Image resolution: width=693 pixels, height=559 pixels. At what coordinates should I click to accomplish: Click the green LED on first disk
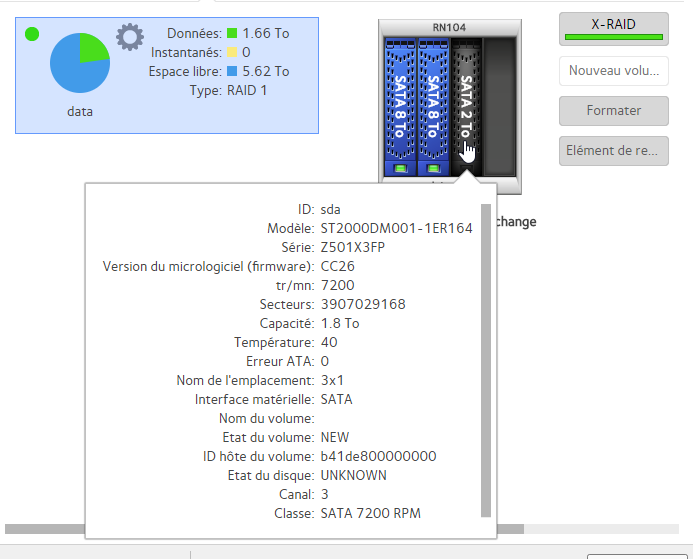pyautogui.click(x=400, y=168)
